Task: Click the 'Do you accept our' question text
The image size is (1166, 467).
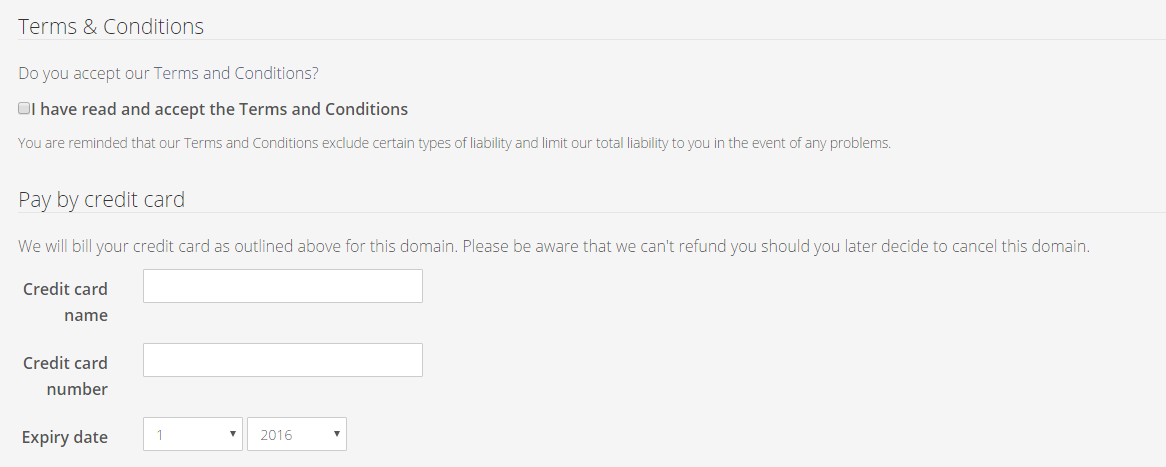Action: (85, 73)
